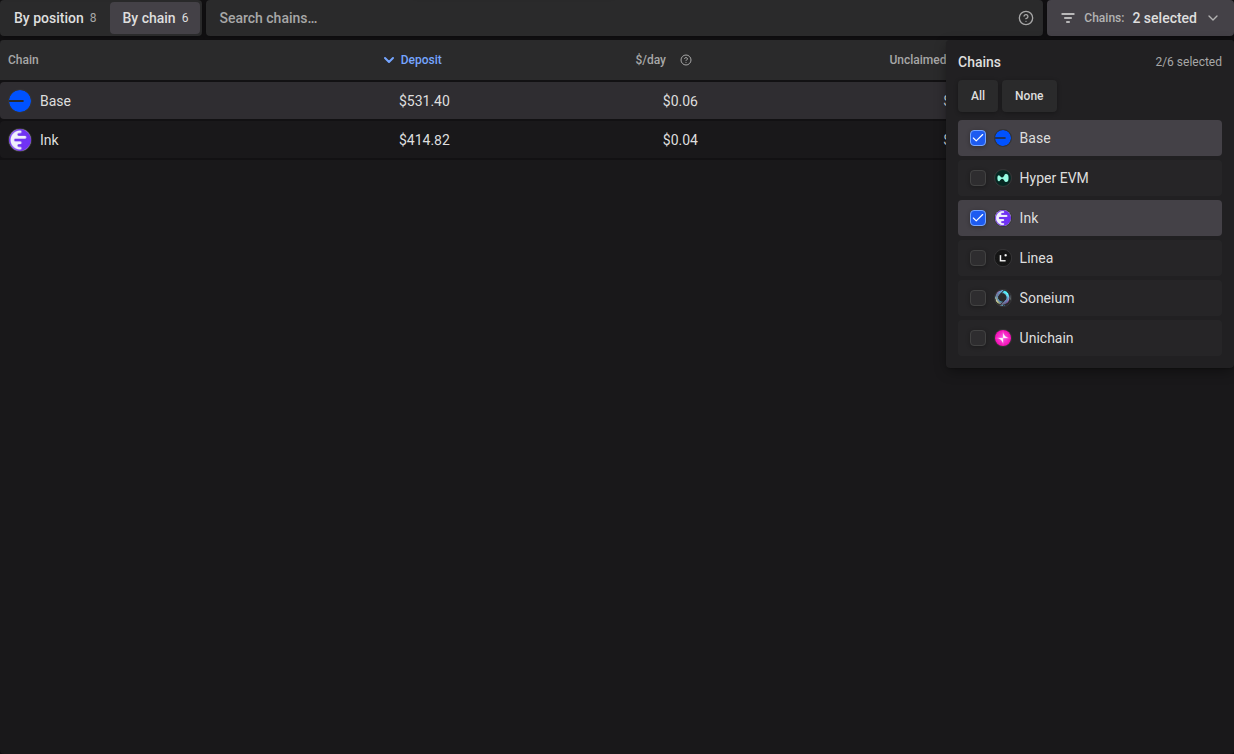Click the 2/6 selected counter text

coord(1188,62)
